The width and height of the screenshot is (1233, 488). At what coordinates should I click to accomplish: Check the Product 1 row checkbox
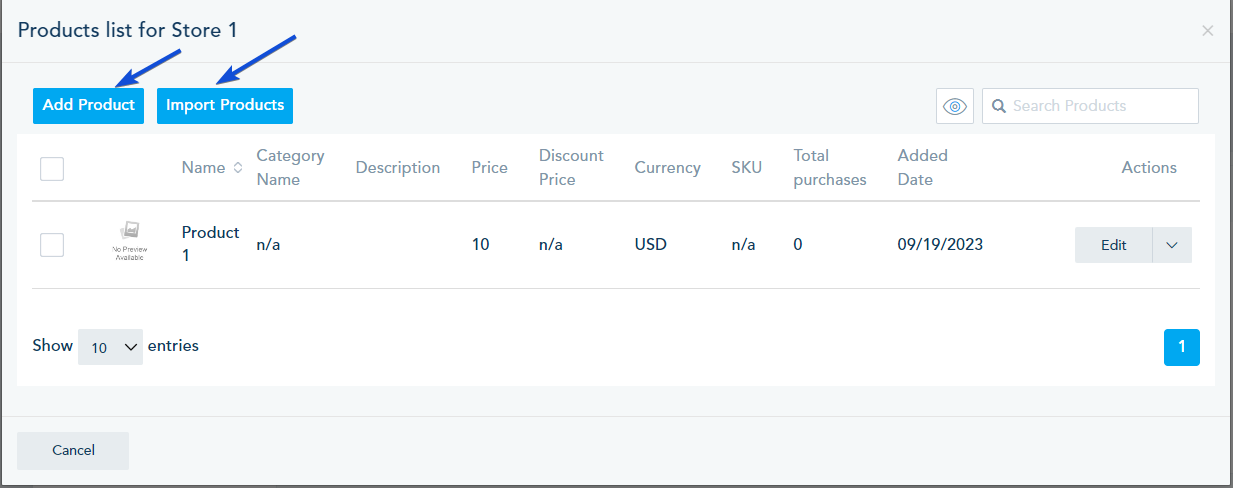52,244
